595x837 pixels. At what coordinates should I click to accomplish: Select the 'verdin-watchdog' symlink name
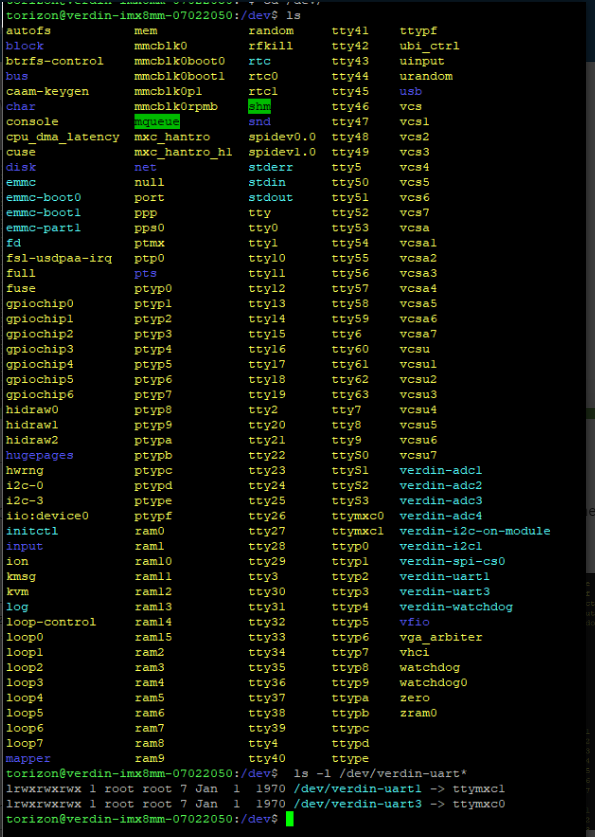pyautogui.click(x=456, y=607)
